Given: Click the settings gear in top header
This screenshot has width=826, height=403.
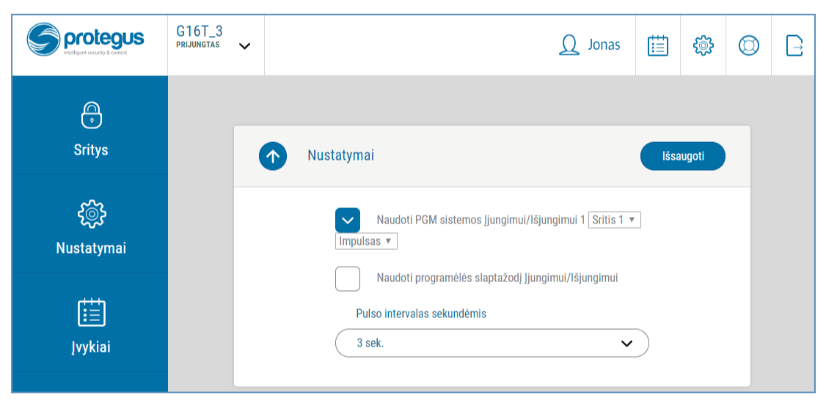Looking at the screenshot, I should 703,45.
